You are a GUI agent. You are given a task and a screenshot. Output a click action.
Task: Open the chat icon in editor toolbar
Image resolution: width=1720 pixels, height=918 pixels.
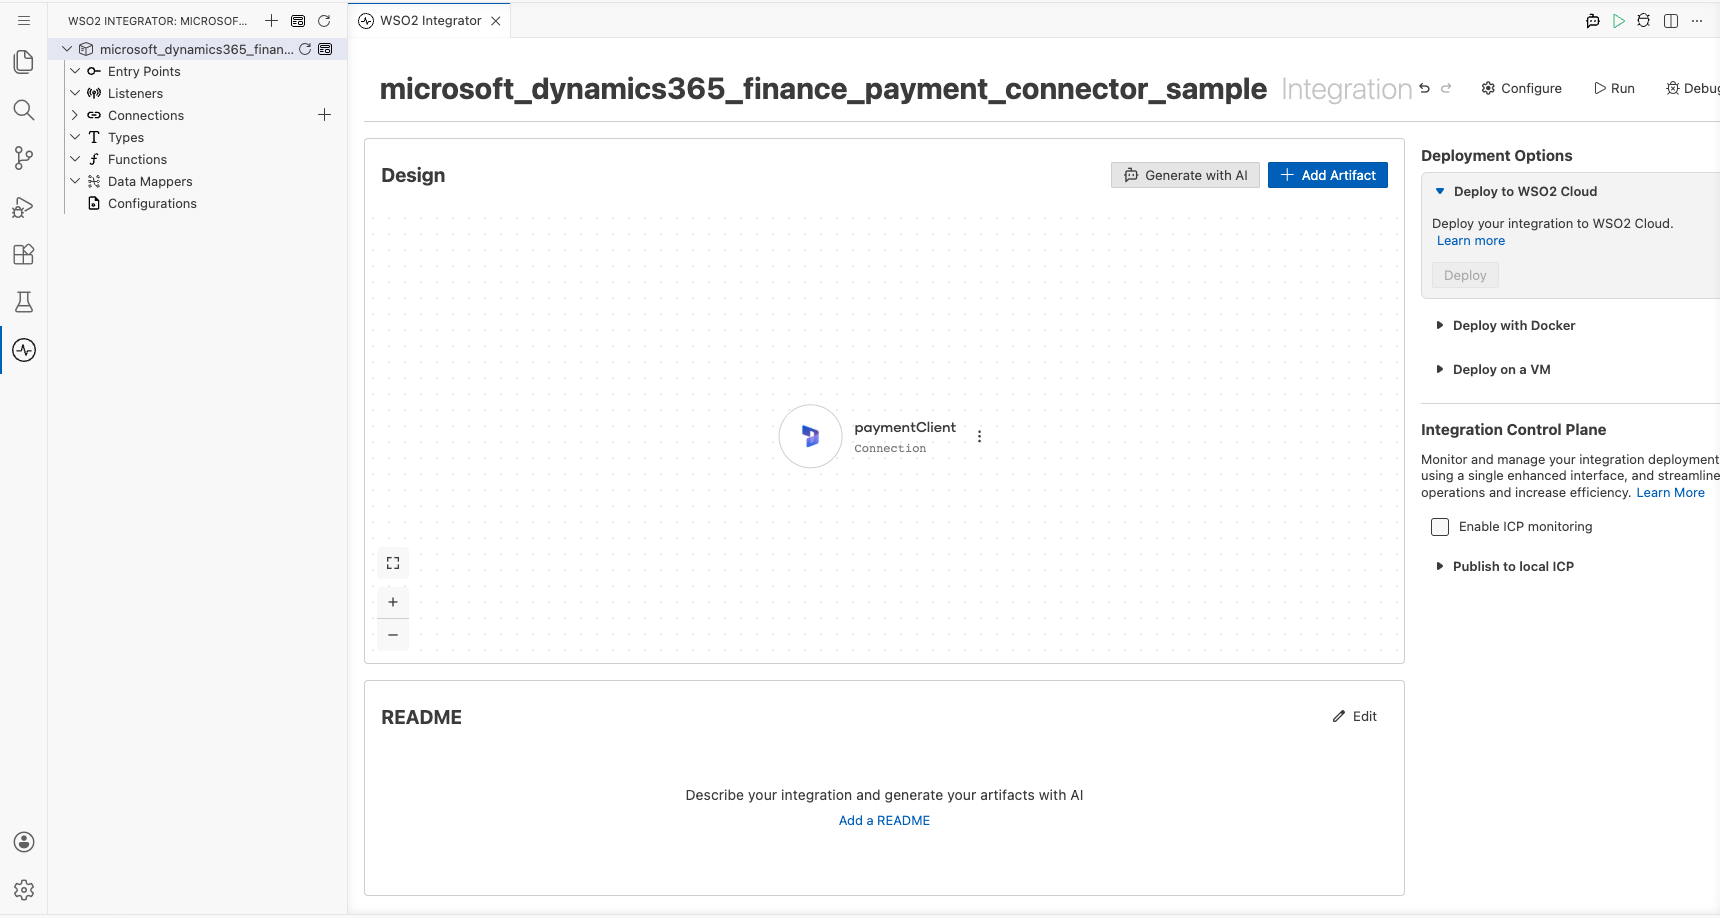(x=1593, y=21)
